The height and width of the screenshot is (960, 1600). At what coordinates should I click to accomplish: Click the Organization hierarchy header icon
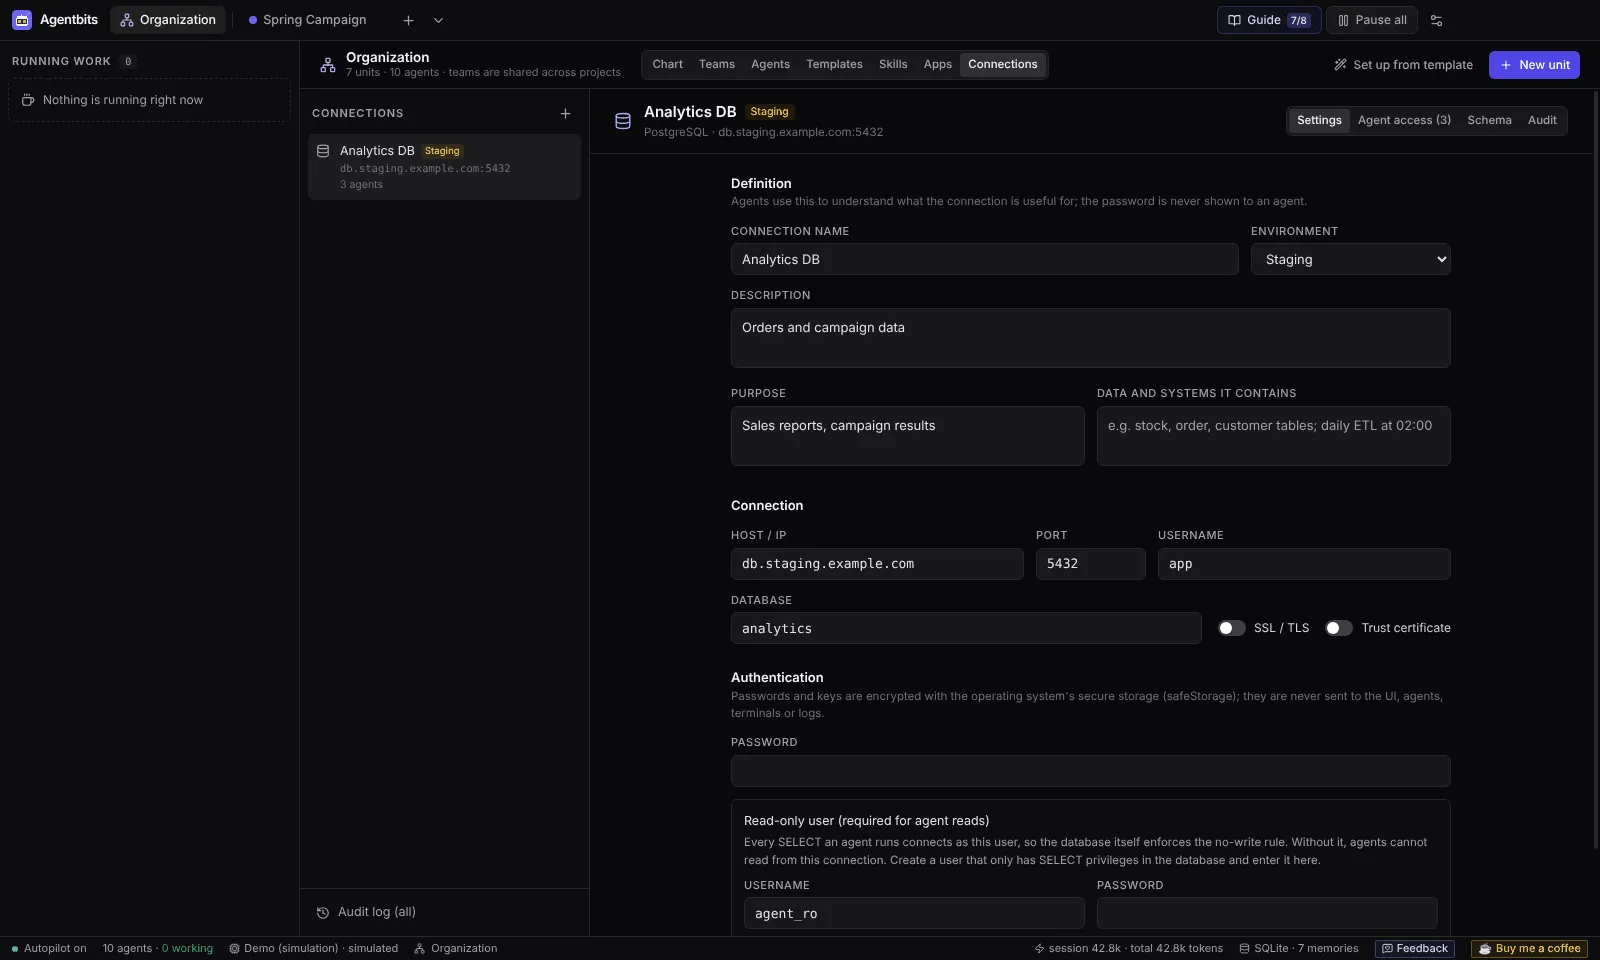[x=328, y=65]
